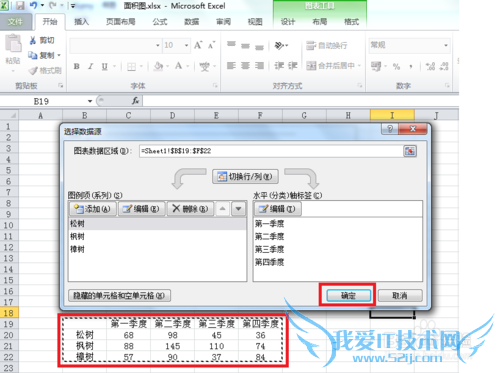Image resolution: width=500 pixels, height=373 pixels.
Task: Click OK (确定) in the dialog
Action: pyautogui.click(x=348, y=295)
